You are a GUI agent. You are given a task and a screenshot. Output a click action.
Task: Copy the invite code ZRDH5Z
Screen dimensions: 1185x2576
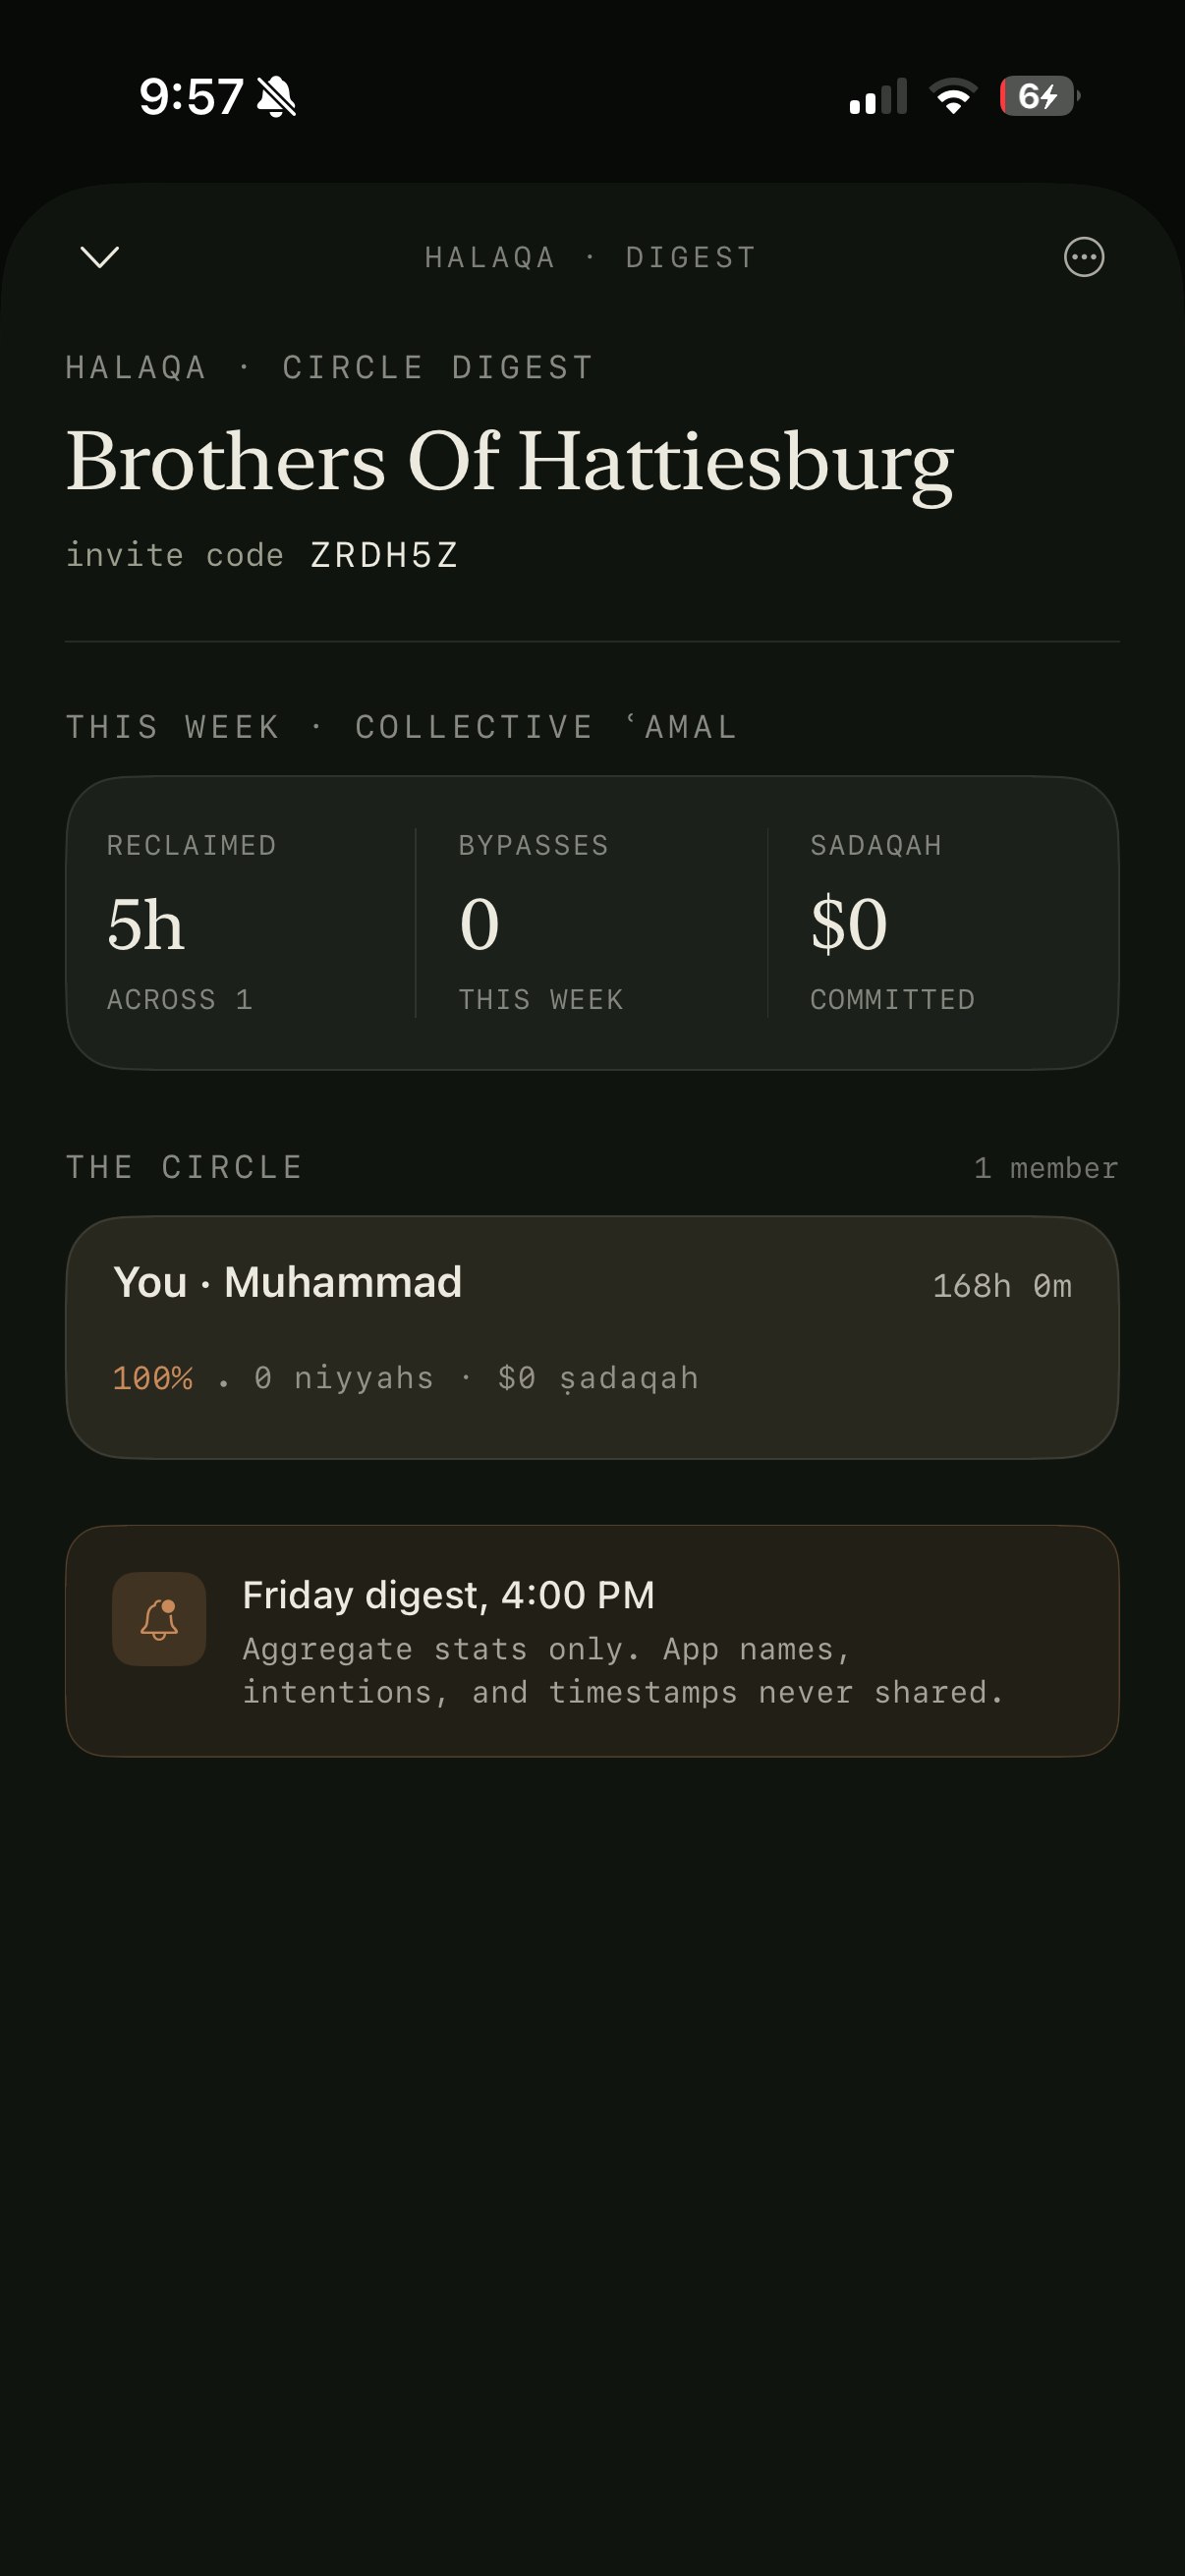(x=385, y=555)
